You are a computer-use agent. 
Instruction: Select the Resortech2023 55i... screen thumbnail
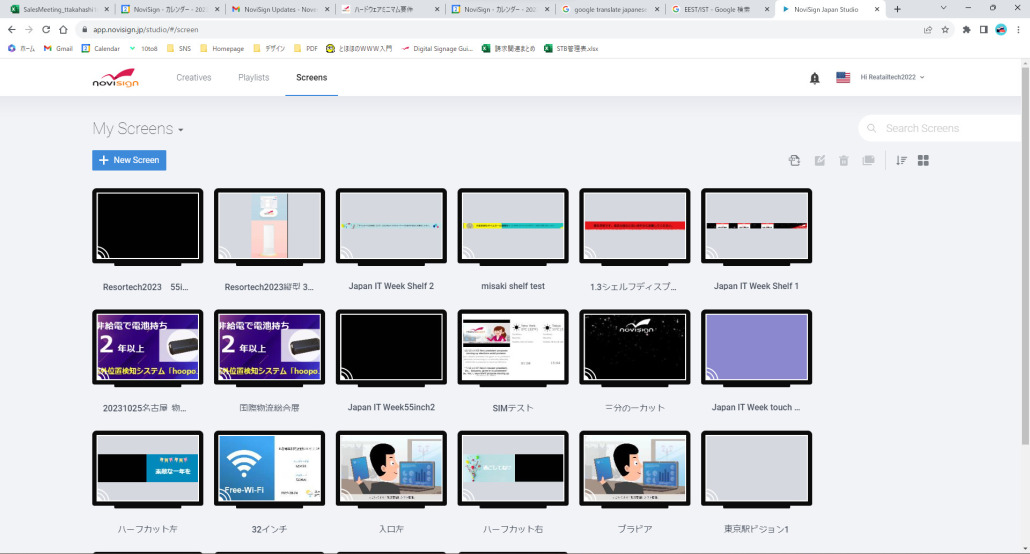148,226
